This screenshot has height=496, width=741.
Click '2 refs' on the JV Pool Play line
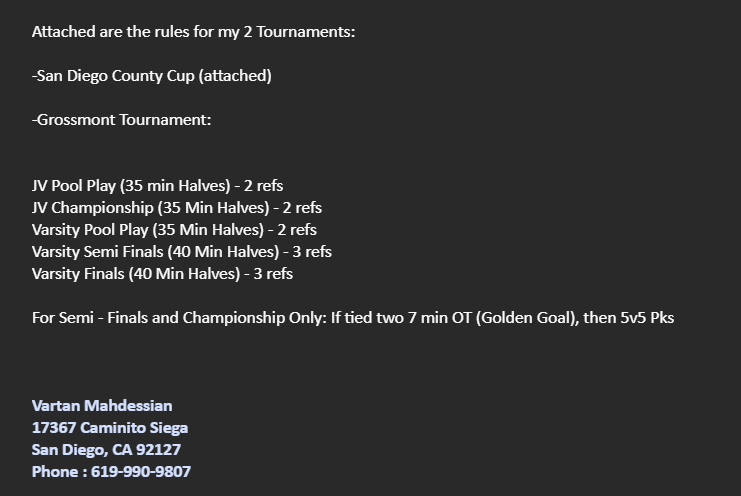(x=264, y=186)
